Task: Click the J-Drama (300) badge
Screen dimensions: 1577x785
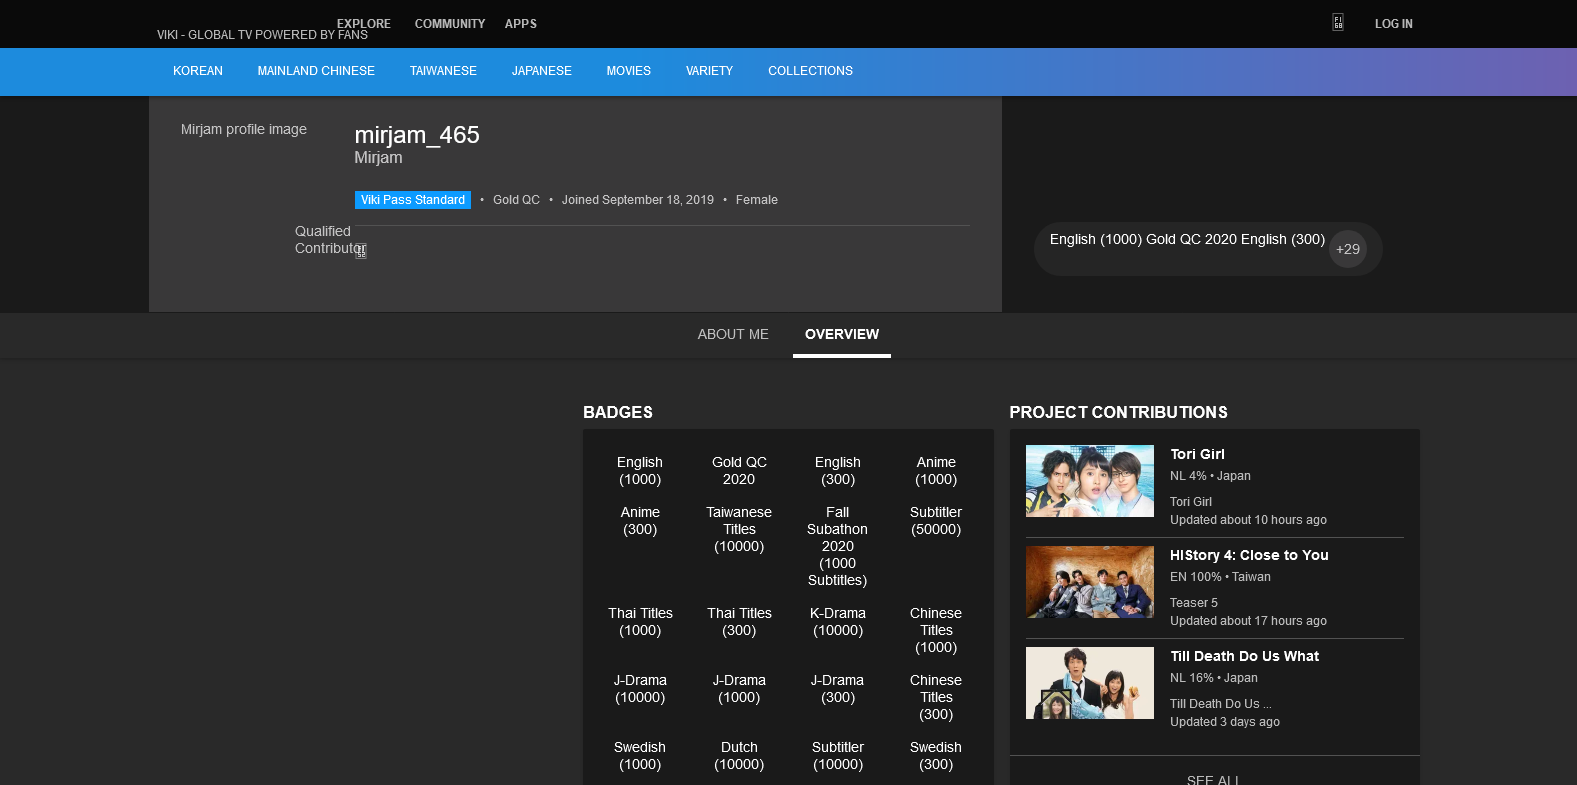Action: [838, 689]
